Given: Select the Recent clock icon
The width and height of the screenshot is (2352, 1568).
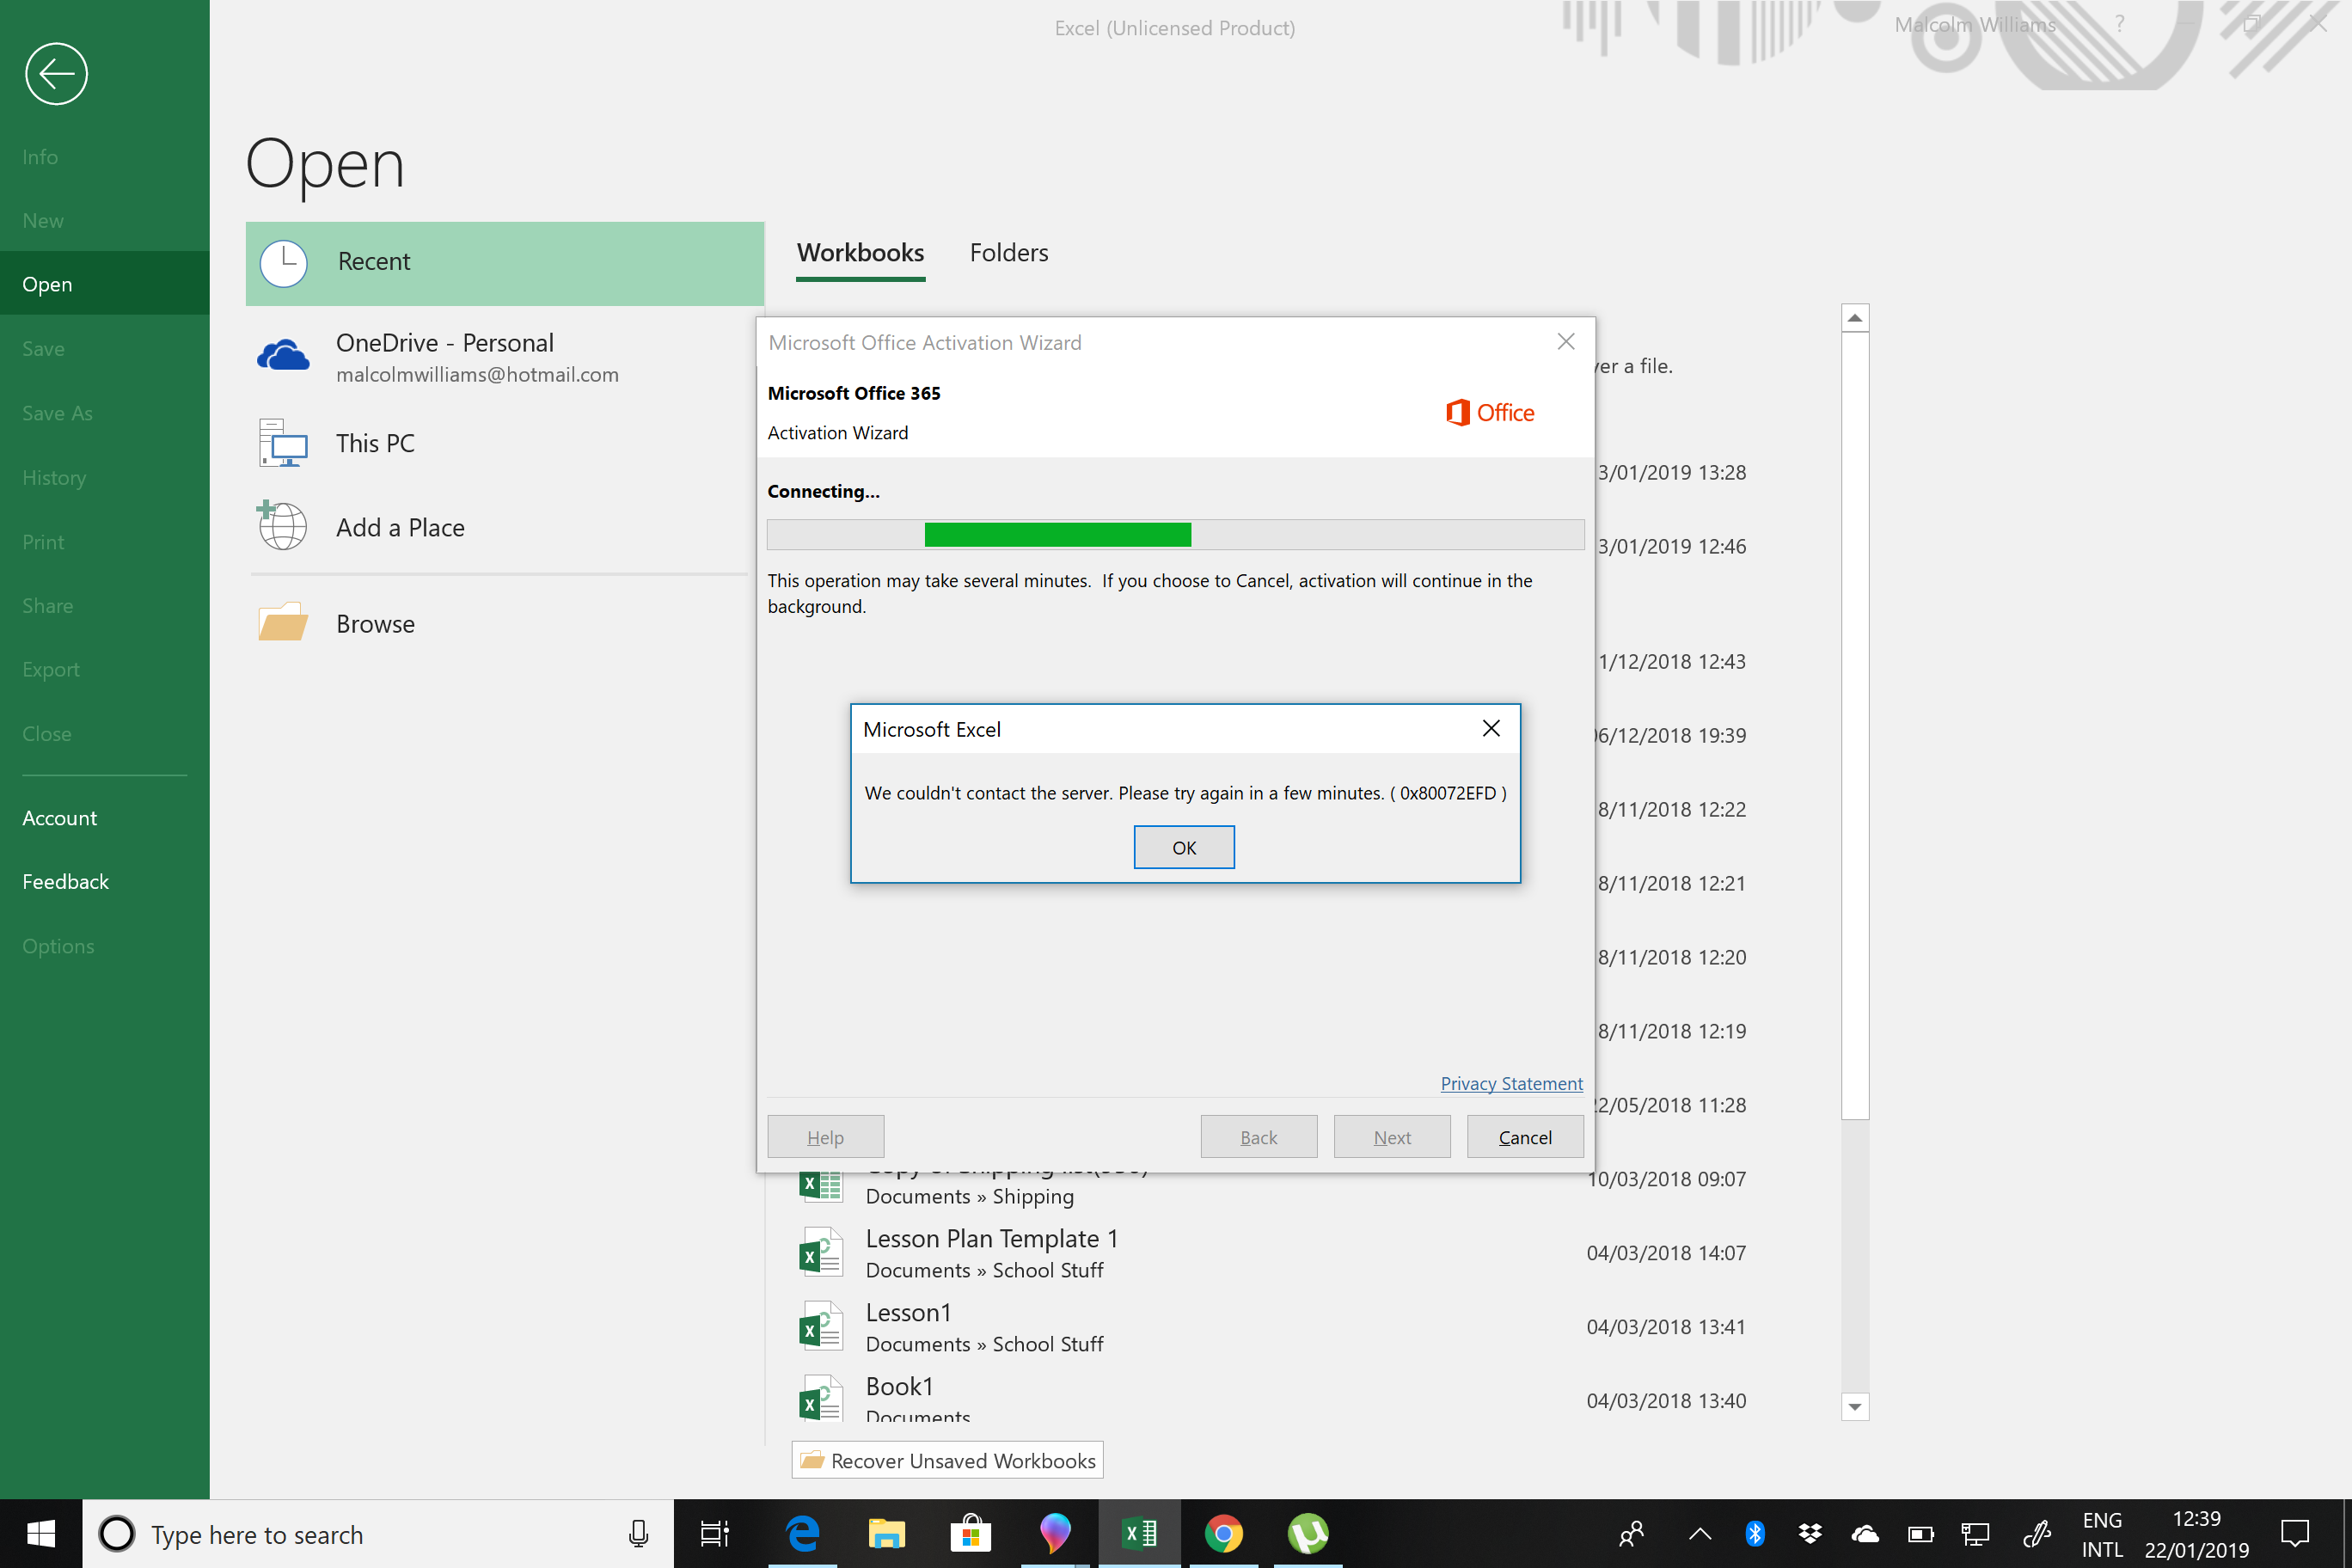Looking at the screenshot, I should 283,263.
